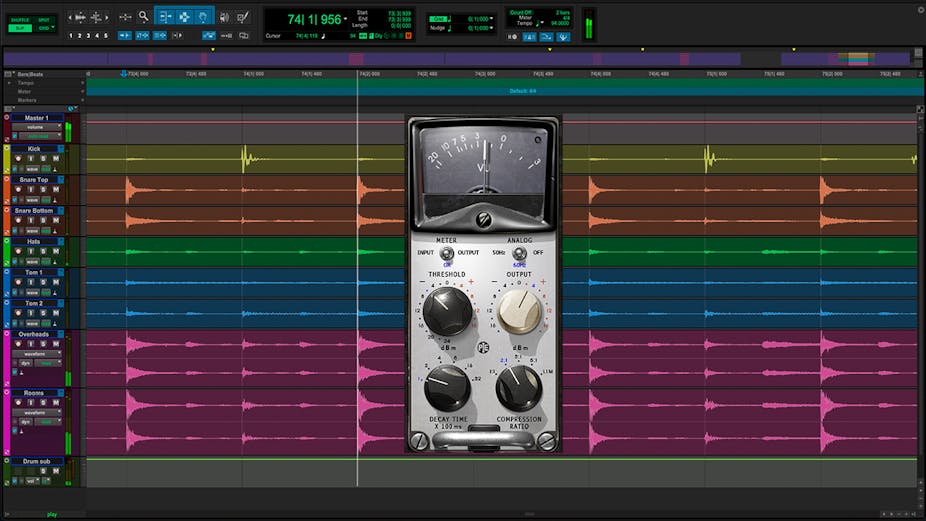Screen dimensions: 926x521
Task: Click the zoom preset 1 button
Action: click(71, 36)
